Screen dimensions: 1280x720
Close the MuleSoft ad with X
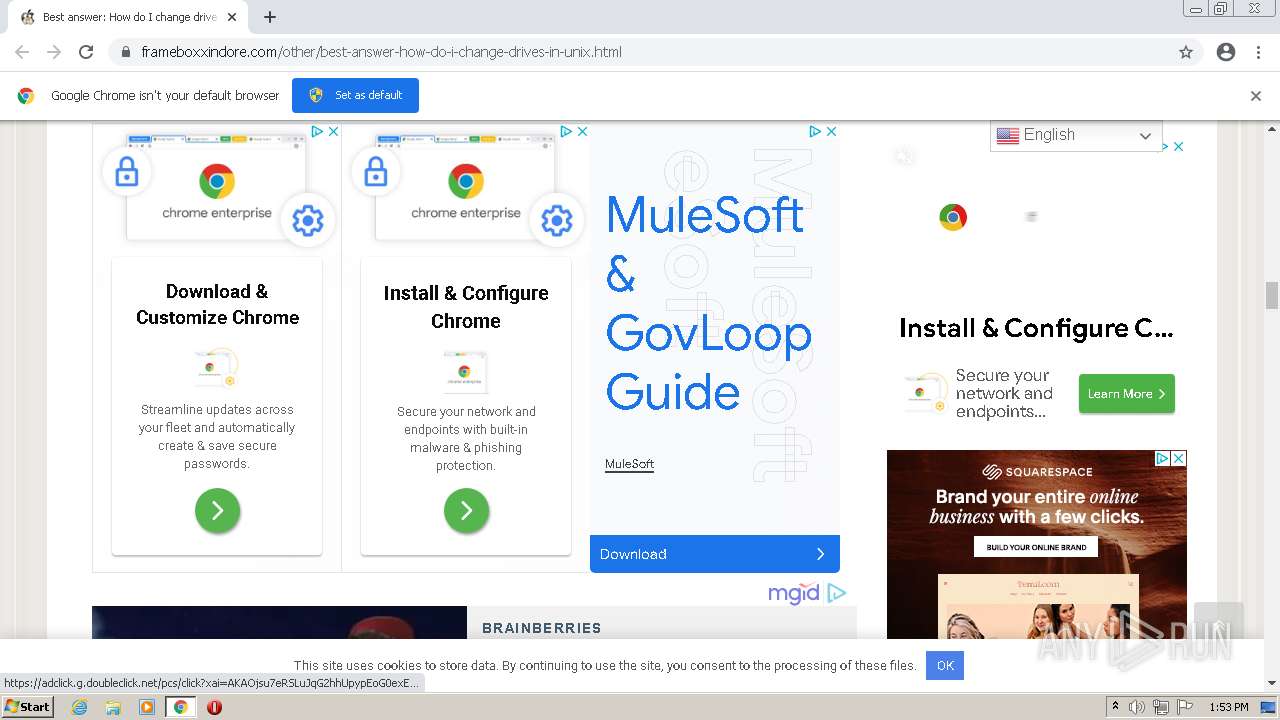coord(831,131)
